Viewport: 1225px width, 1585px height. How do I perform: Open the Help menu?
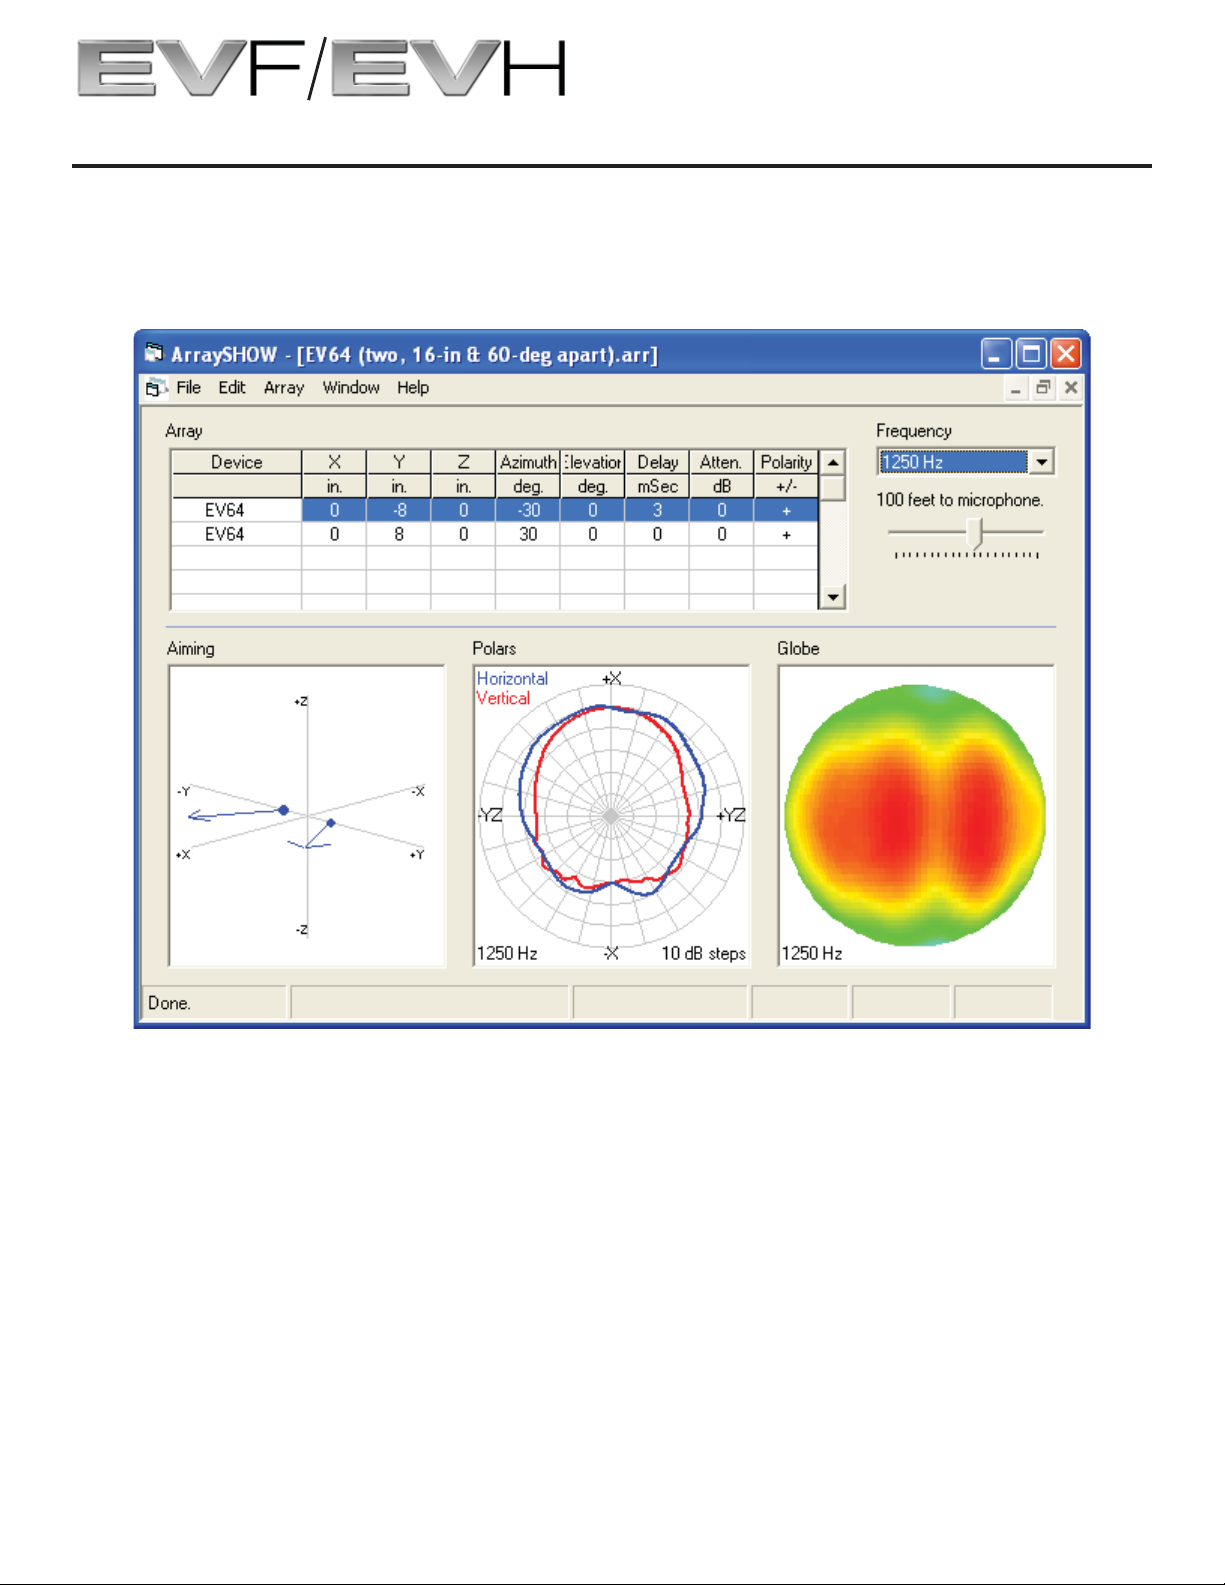coord(413,388)
